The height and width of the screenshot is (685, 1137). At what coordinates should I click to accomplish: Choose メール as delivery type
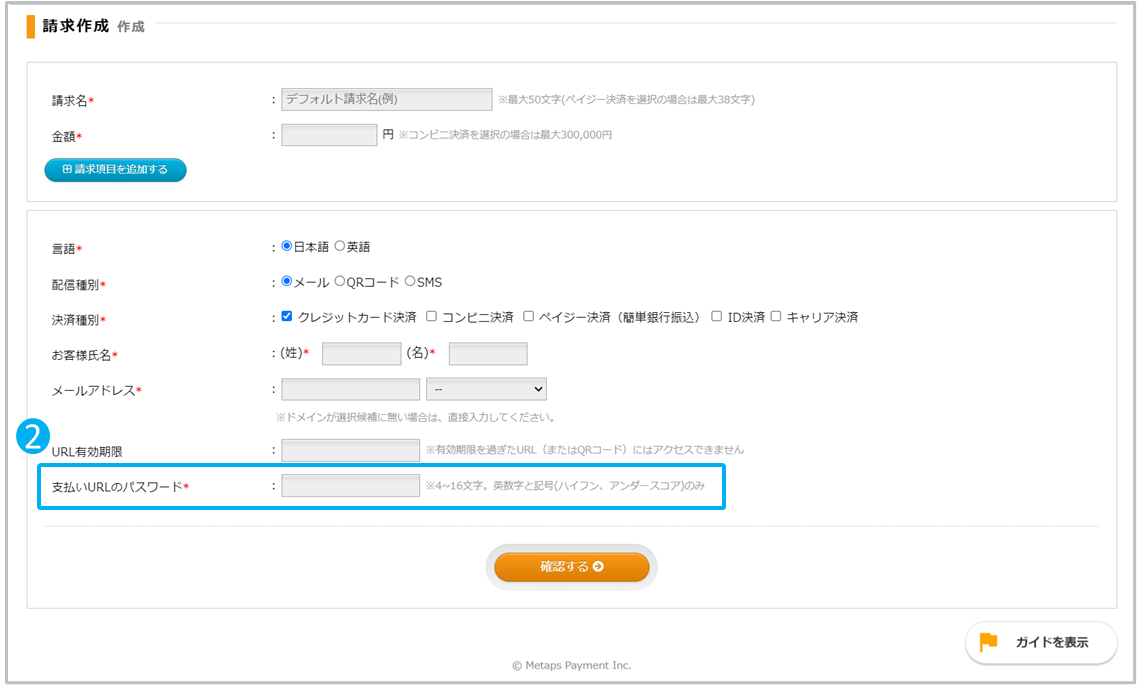pos(287,282)
